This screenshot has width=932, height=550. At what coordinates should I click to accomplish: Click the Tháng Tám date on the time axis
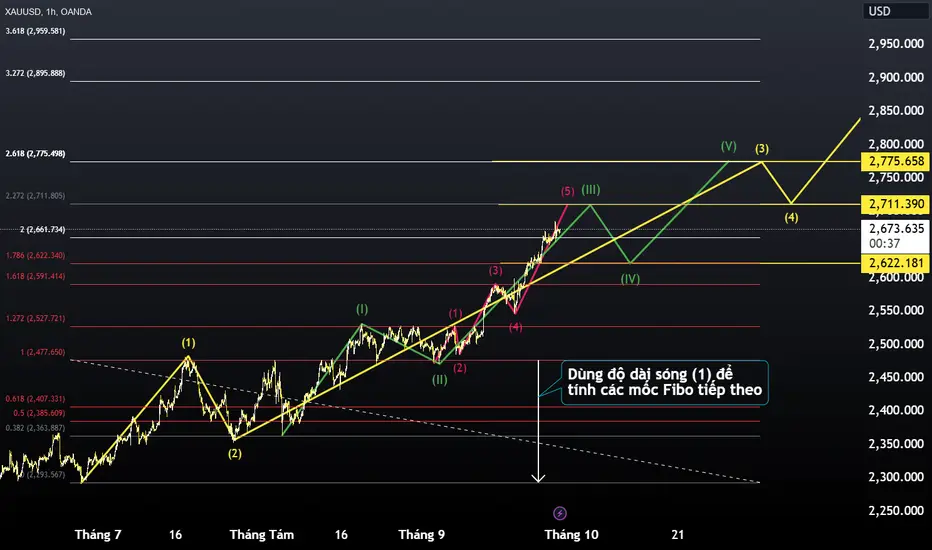(262, 535)
